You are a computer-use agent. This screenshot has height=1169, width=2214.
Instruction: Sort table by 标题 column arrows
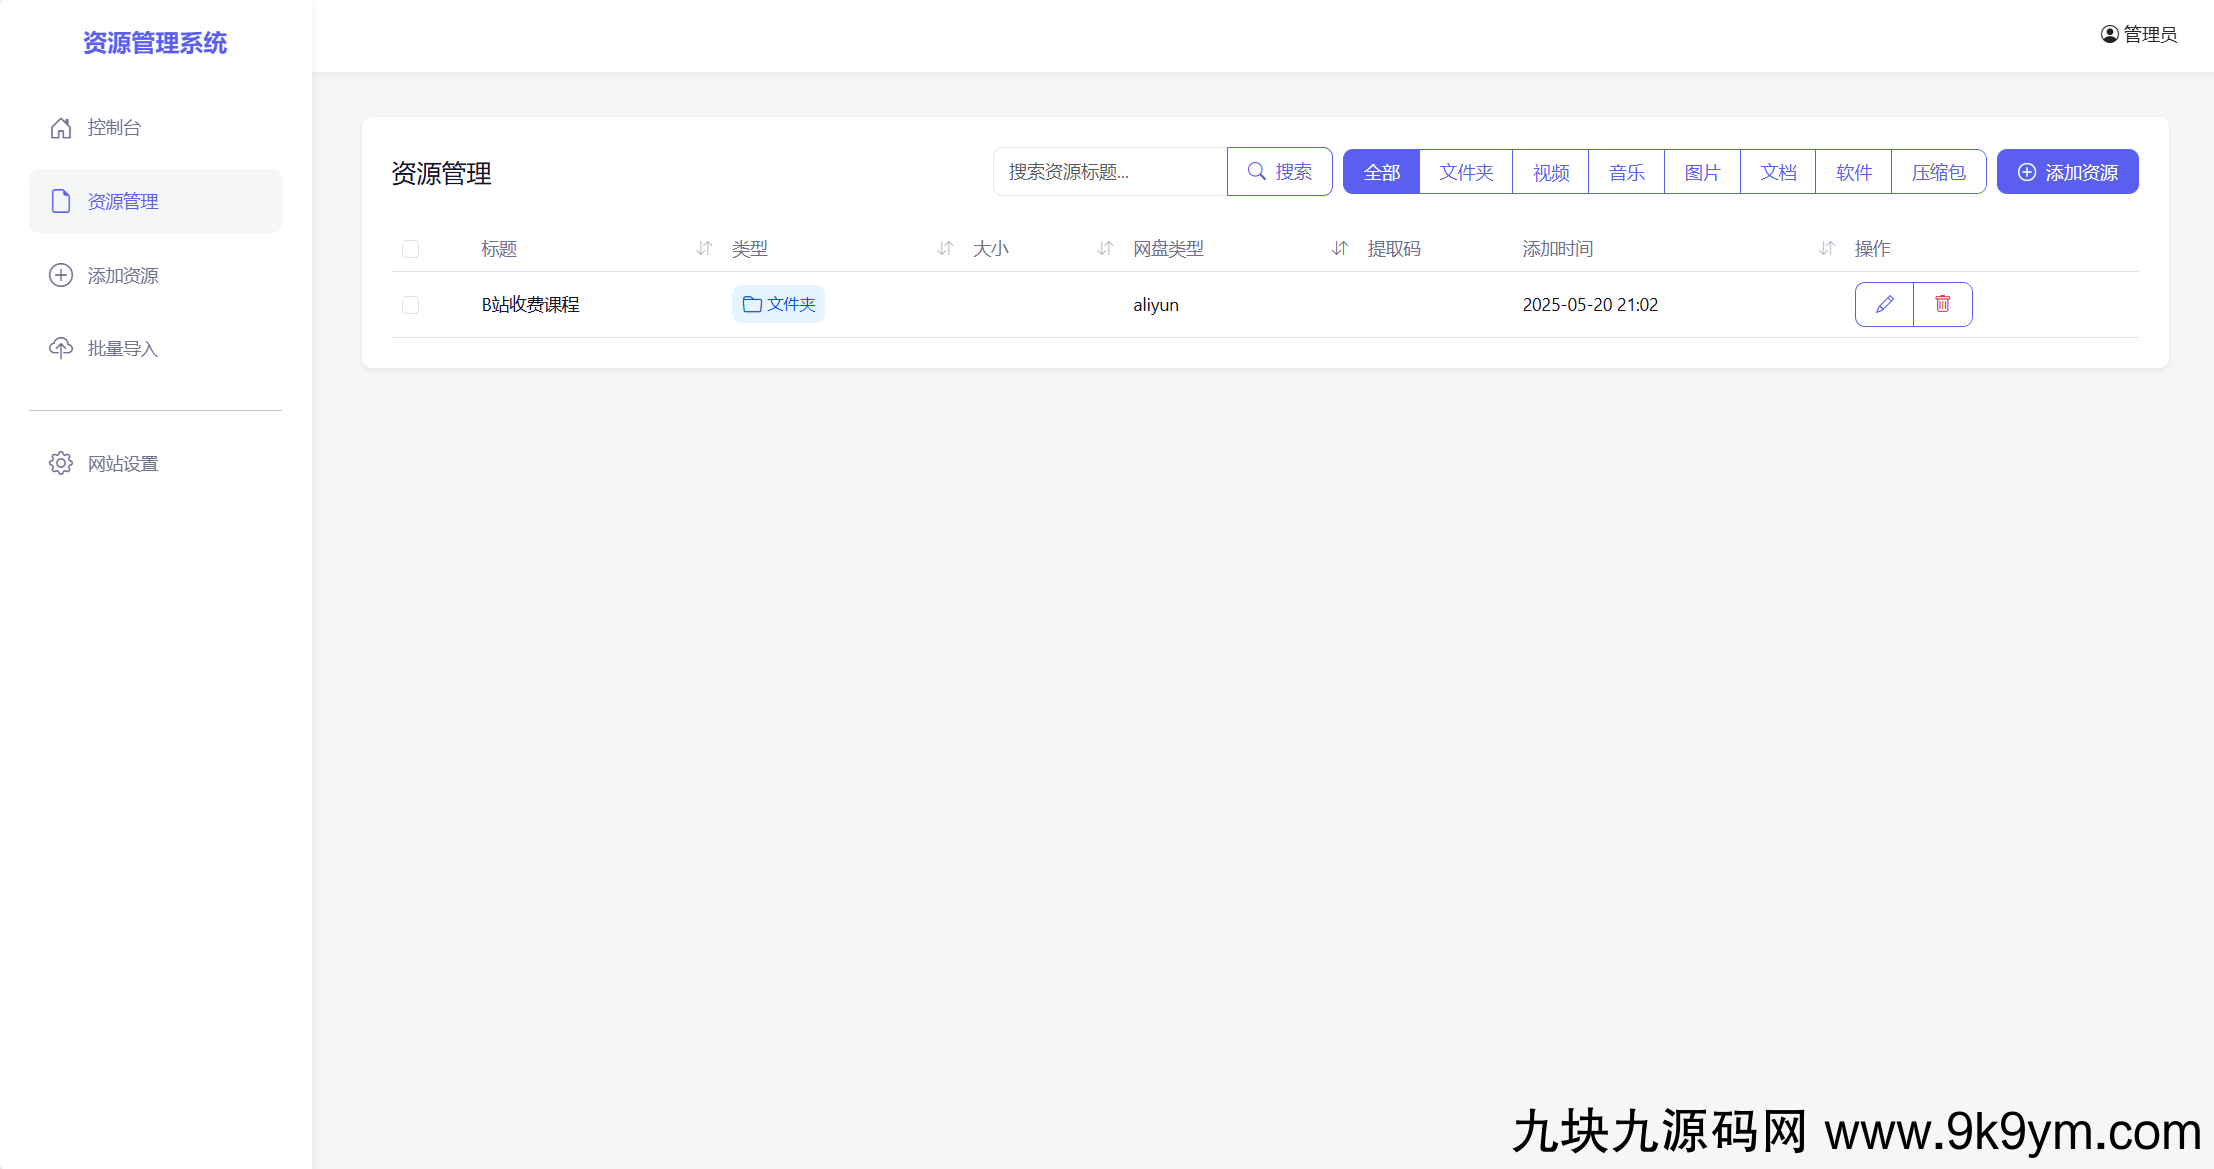coord(704,248)
